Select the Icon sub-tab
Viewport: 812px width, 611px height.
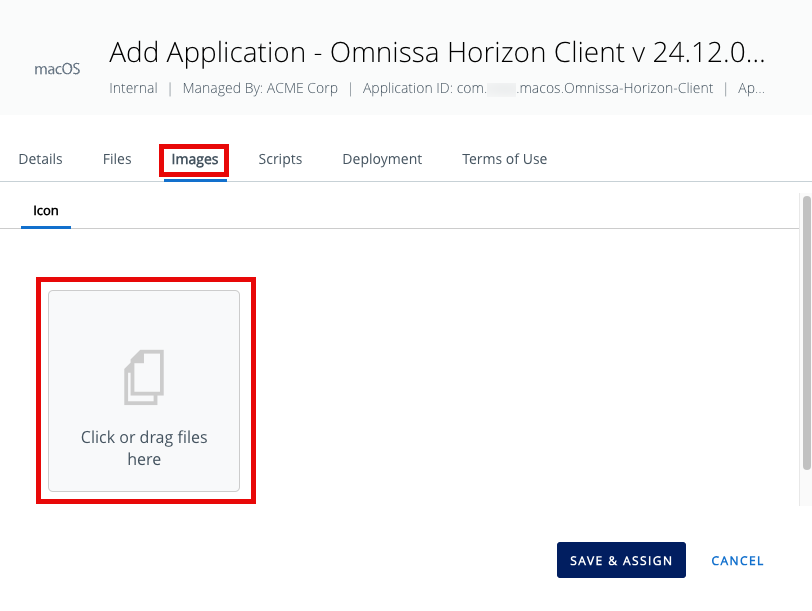point(45,210)
